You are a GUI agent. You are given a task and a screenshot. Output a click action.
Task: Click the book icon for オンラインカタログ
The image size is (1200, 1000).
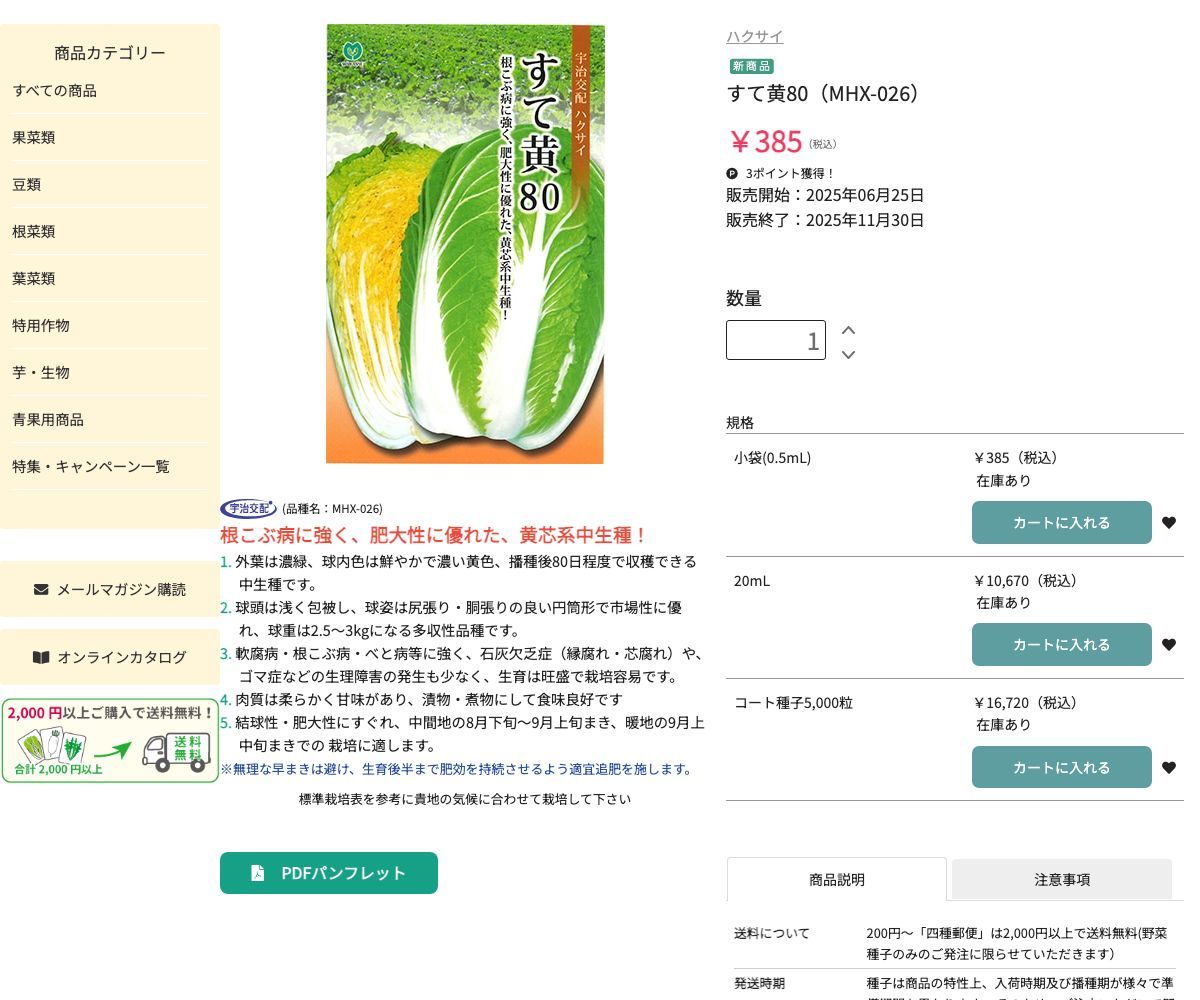(41, 657)
